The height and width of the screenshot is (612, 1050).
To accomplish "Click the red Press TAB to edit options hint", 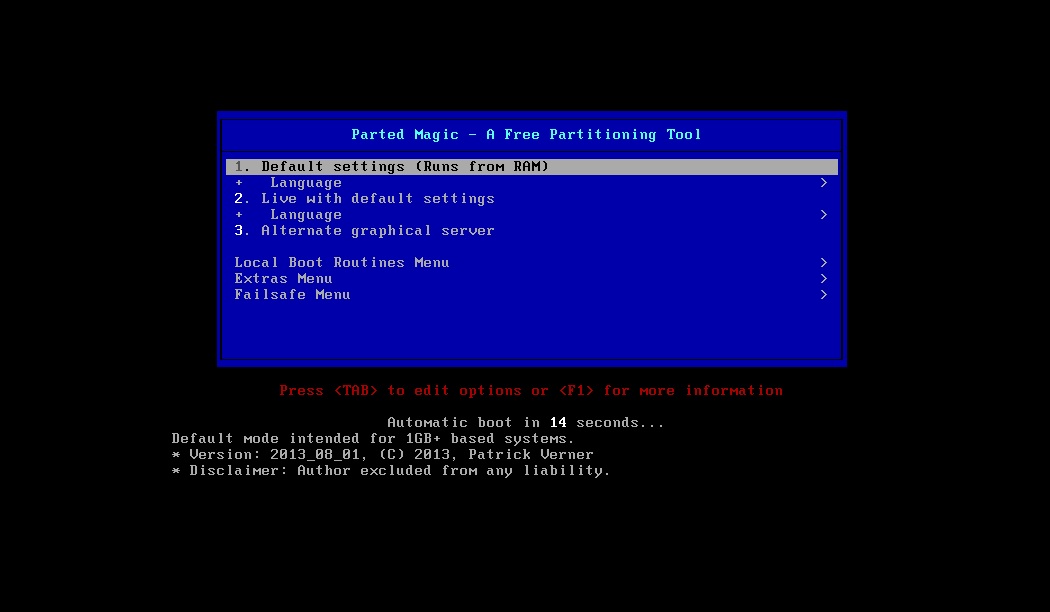I will pos(531,391).
